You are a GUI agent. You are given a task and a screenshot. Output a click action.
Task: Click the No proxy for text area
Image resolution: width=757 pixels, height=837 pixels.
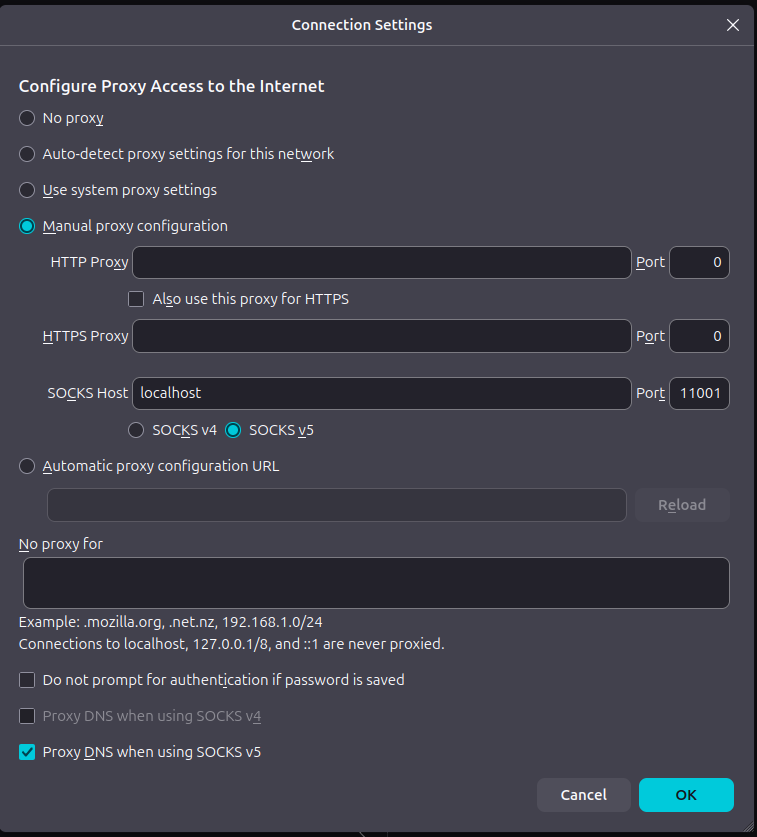pyautogui.click(x=375, y=583)
